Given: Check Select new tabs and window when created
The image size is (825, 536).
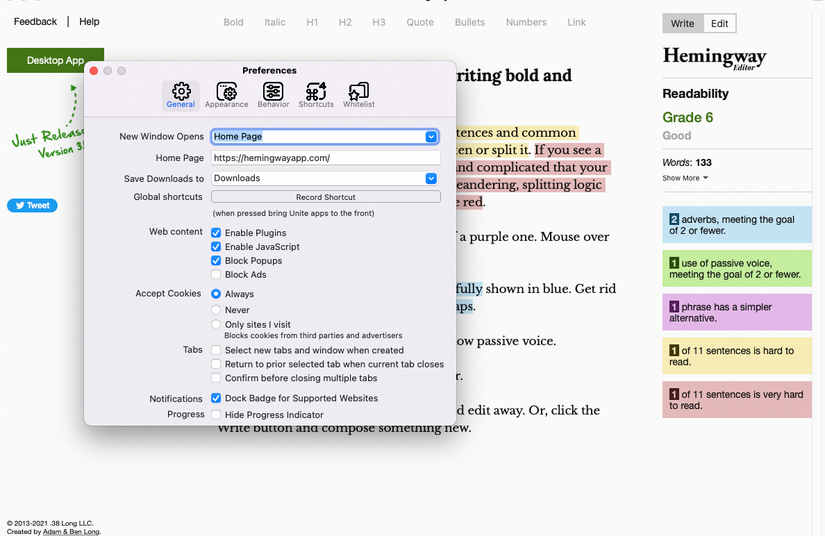Looking at the screenshot, I should pyautogui.click(x=216, y=350).
